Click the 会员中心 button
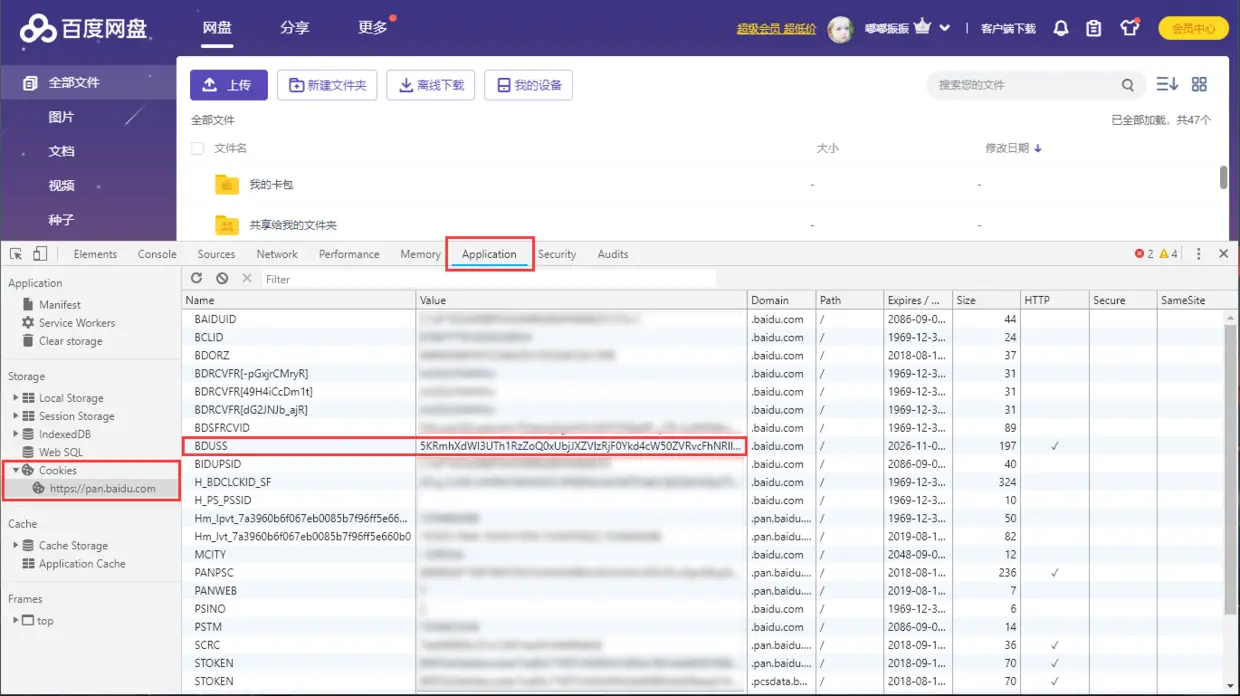 [x=1193, y=28]
